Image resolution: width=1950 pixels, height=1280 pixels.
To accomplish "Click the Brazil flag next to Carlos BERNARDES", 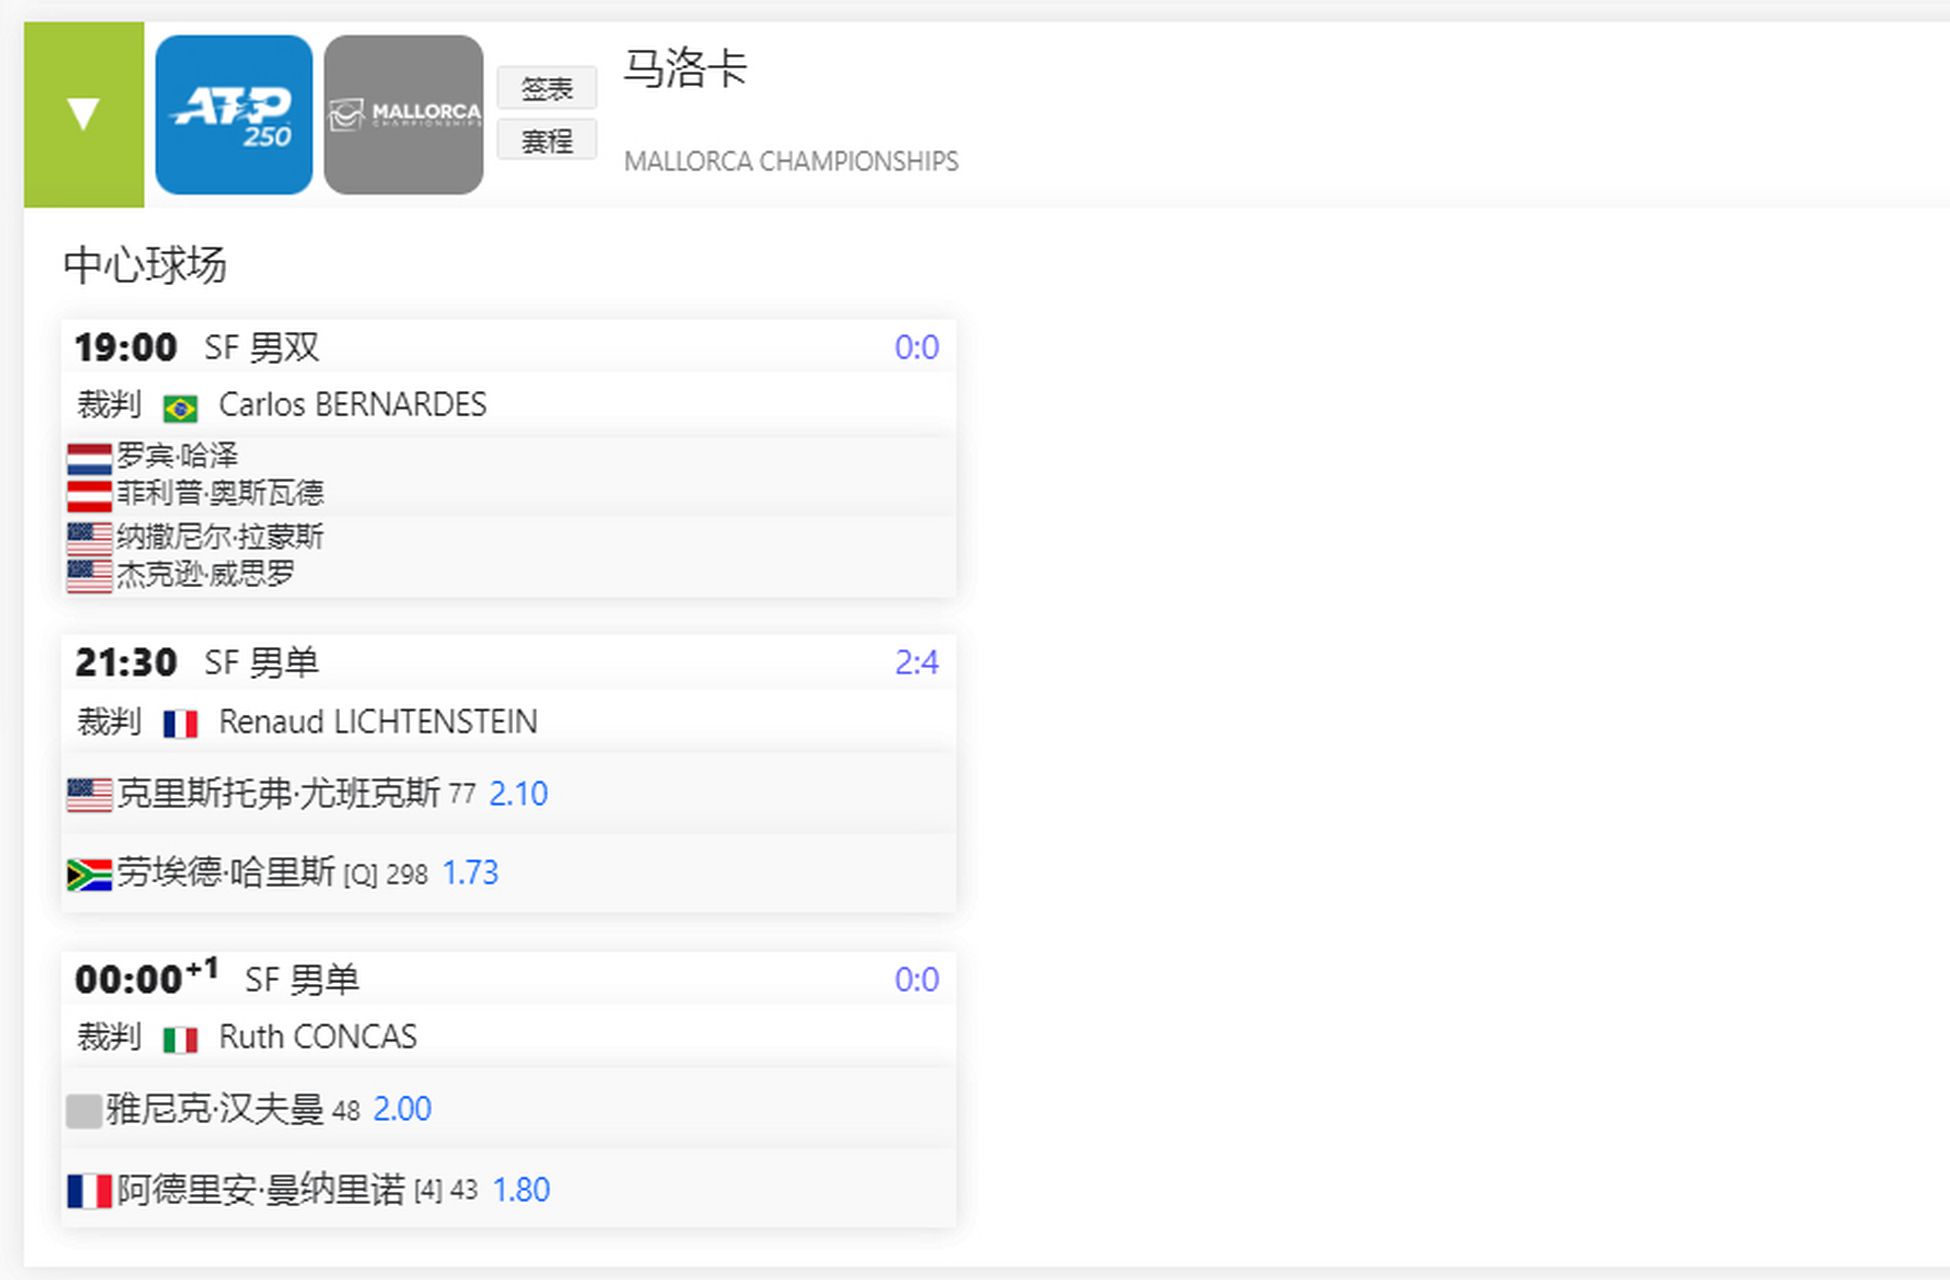I will [x=182, y=406].
